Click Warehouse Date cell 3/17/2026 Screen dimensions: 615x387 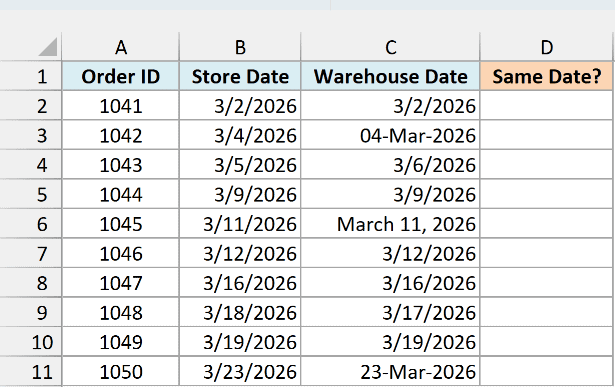click(390, 313)
